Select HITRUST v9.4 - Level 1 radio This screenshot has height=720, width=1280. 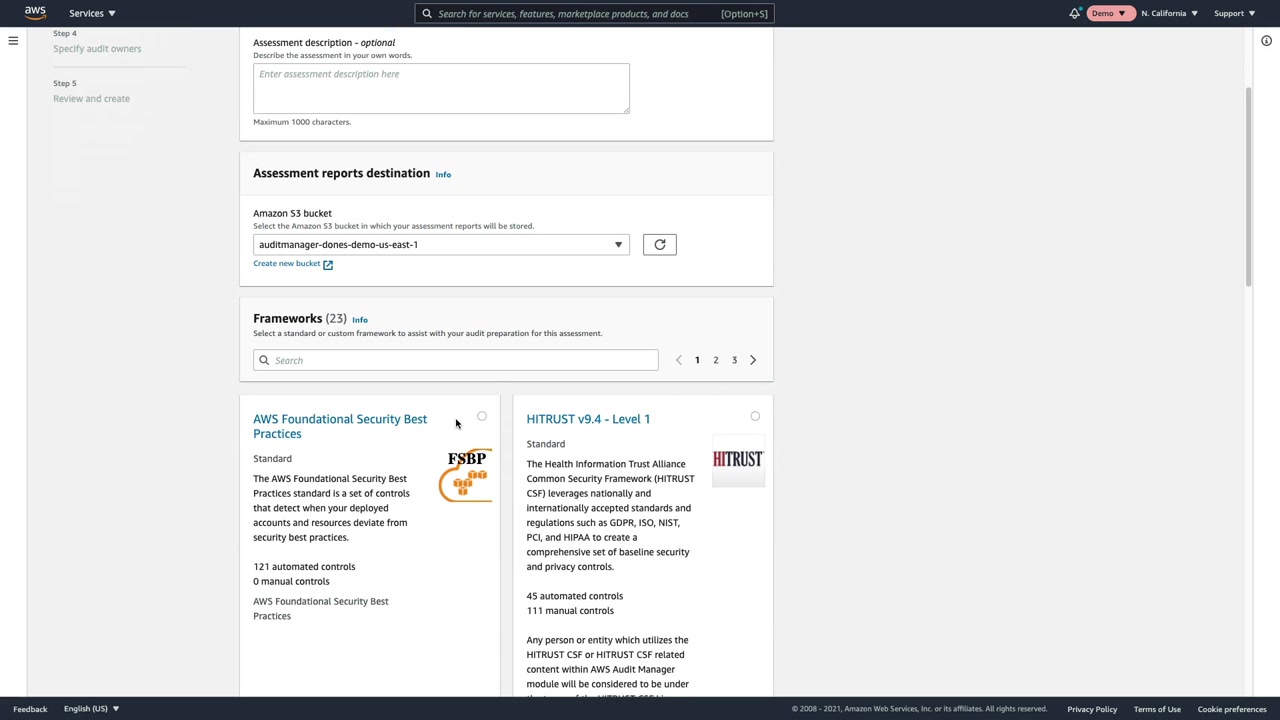click(x=755, y=416)
